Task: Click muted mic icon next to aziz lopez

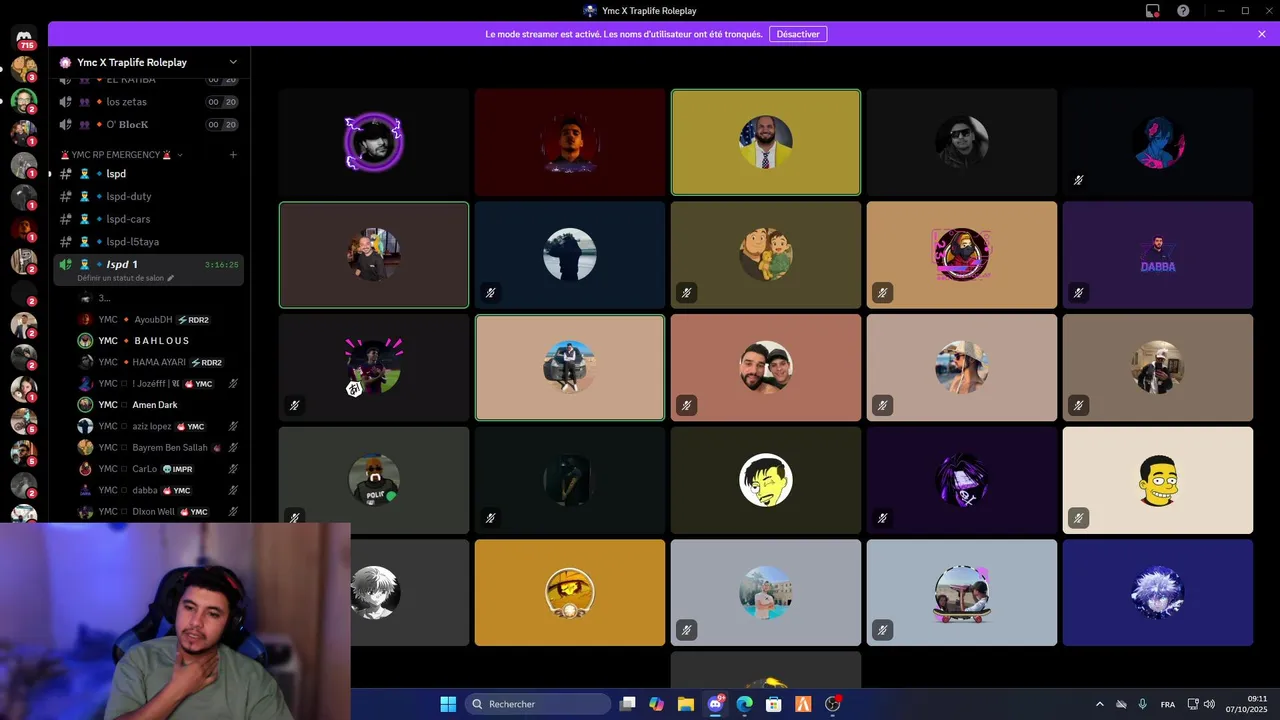Action: [x=233, y=427]
